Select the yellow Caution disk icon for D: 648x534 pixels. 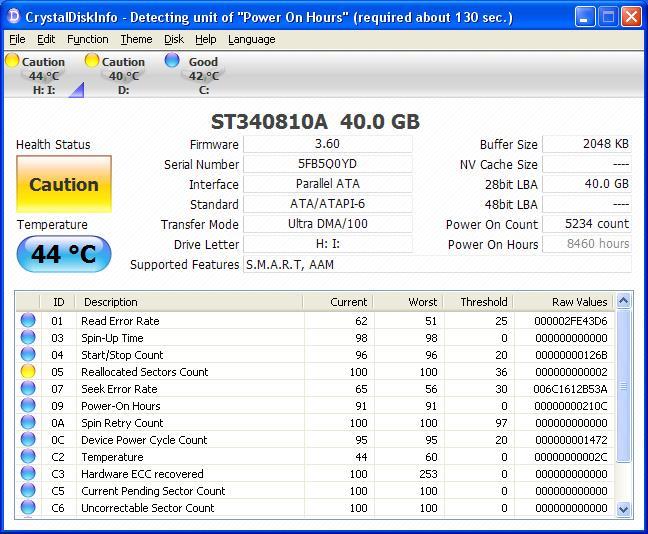click(92, 60)
